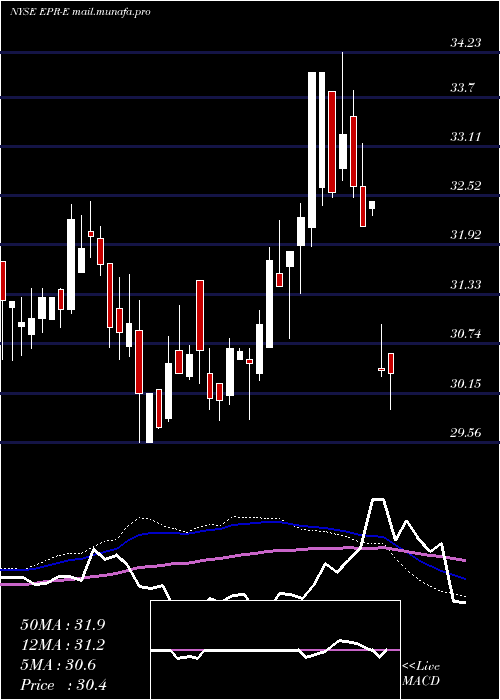Select the 34.23 price level label
The image size is (500, 700).
tap(466, 43)
